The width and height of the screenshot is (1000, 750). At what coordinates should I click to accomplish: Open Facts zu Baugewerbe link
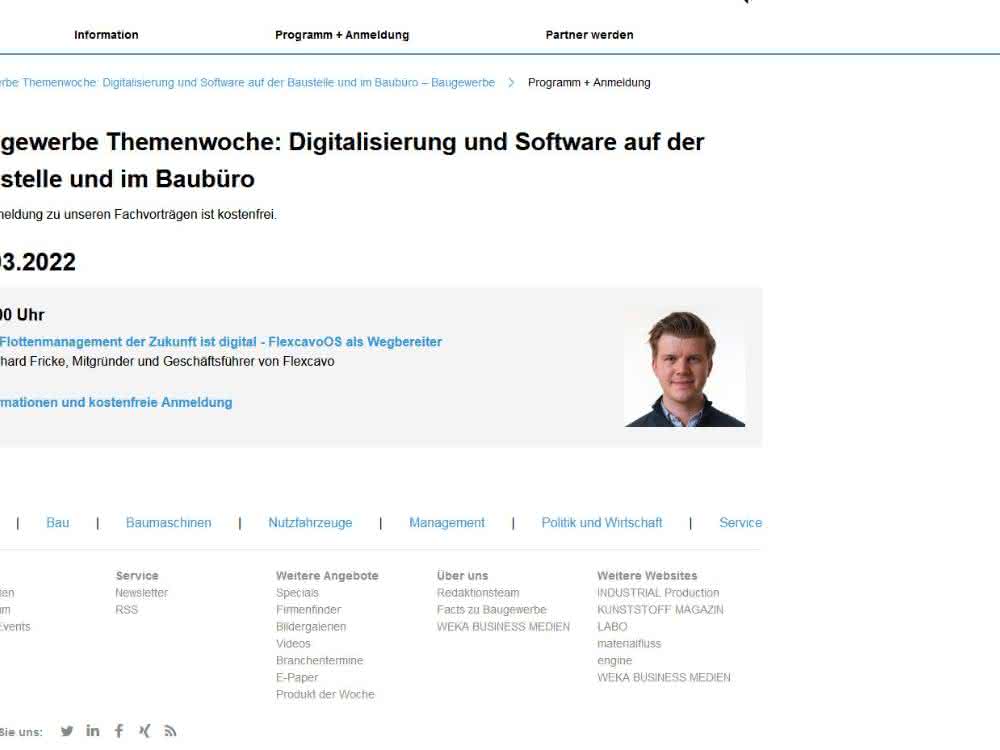coord(492,610)
